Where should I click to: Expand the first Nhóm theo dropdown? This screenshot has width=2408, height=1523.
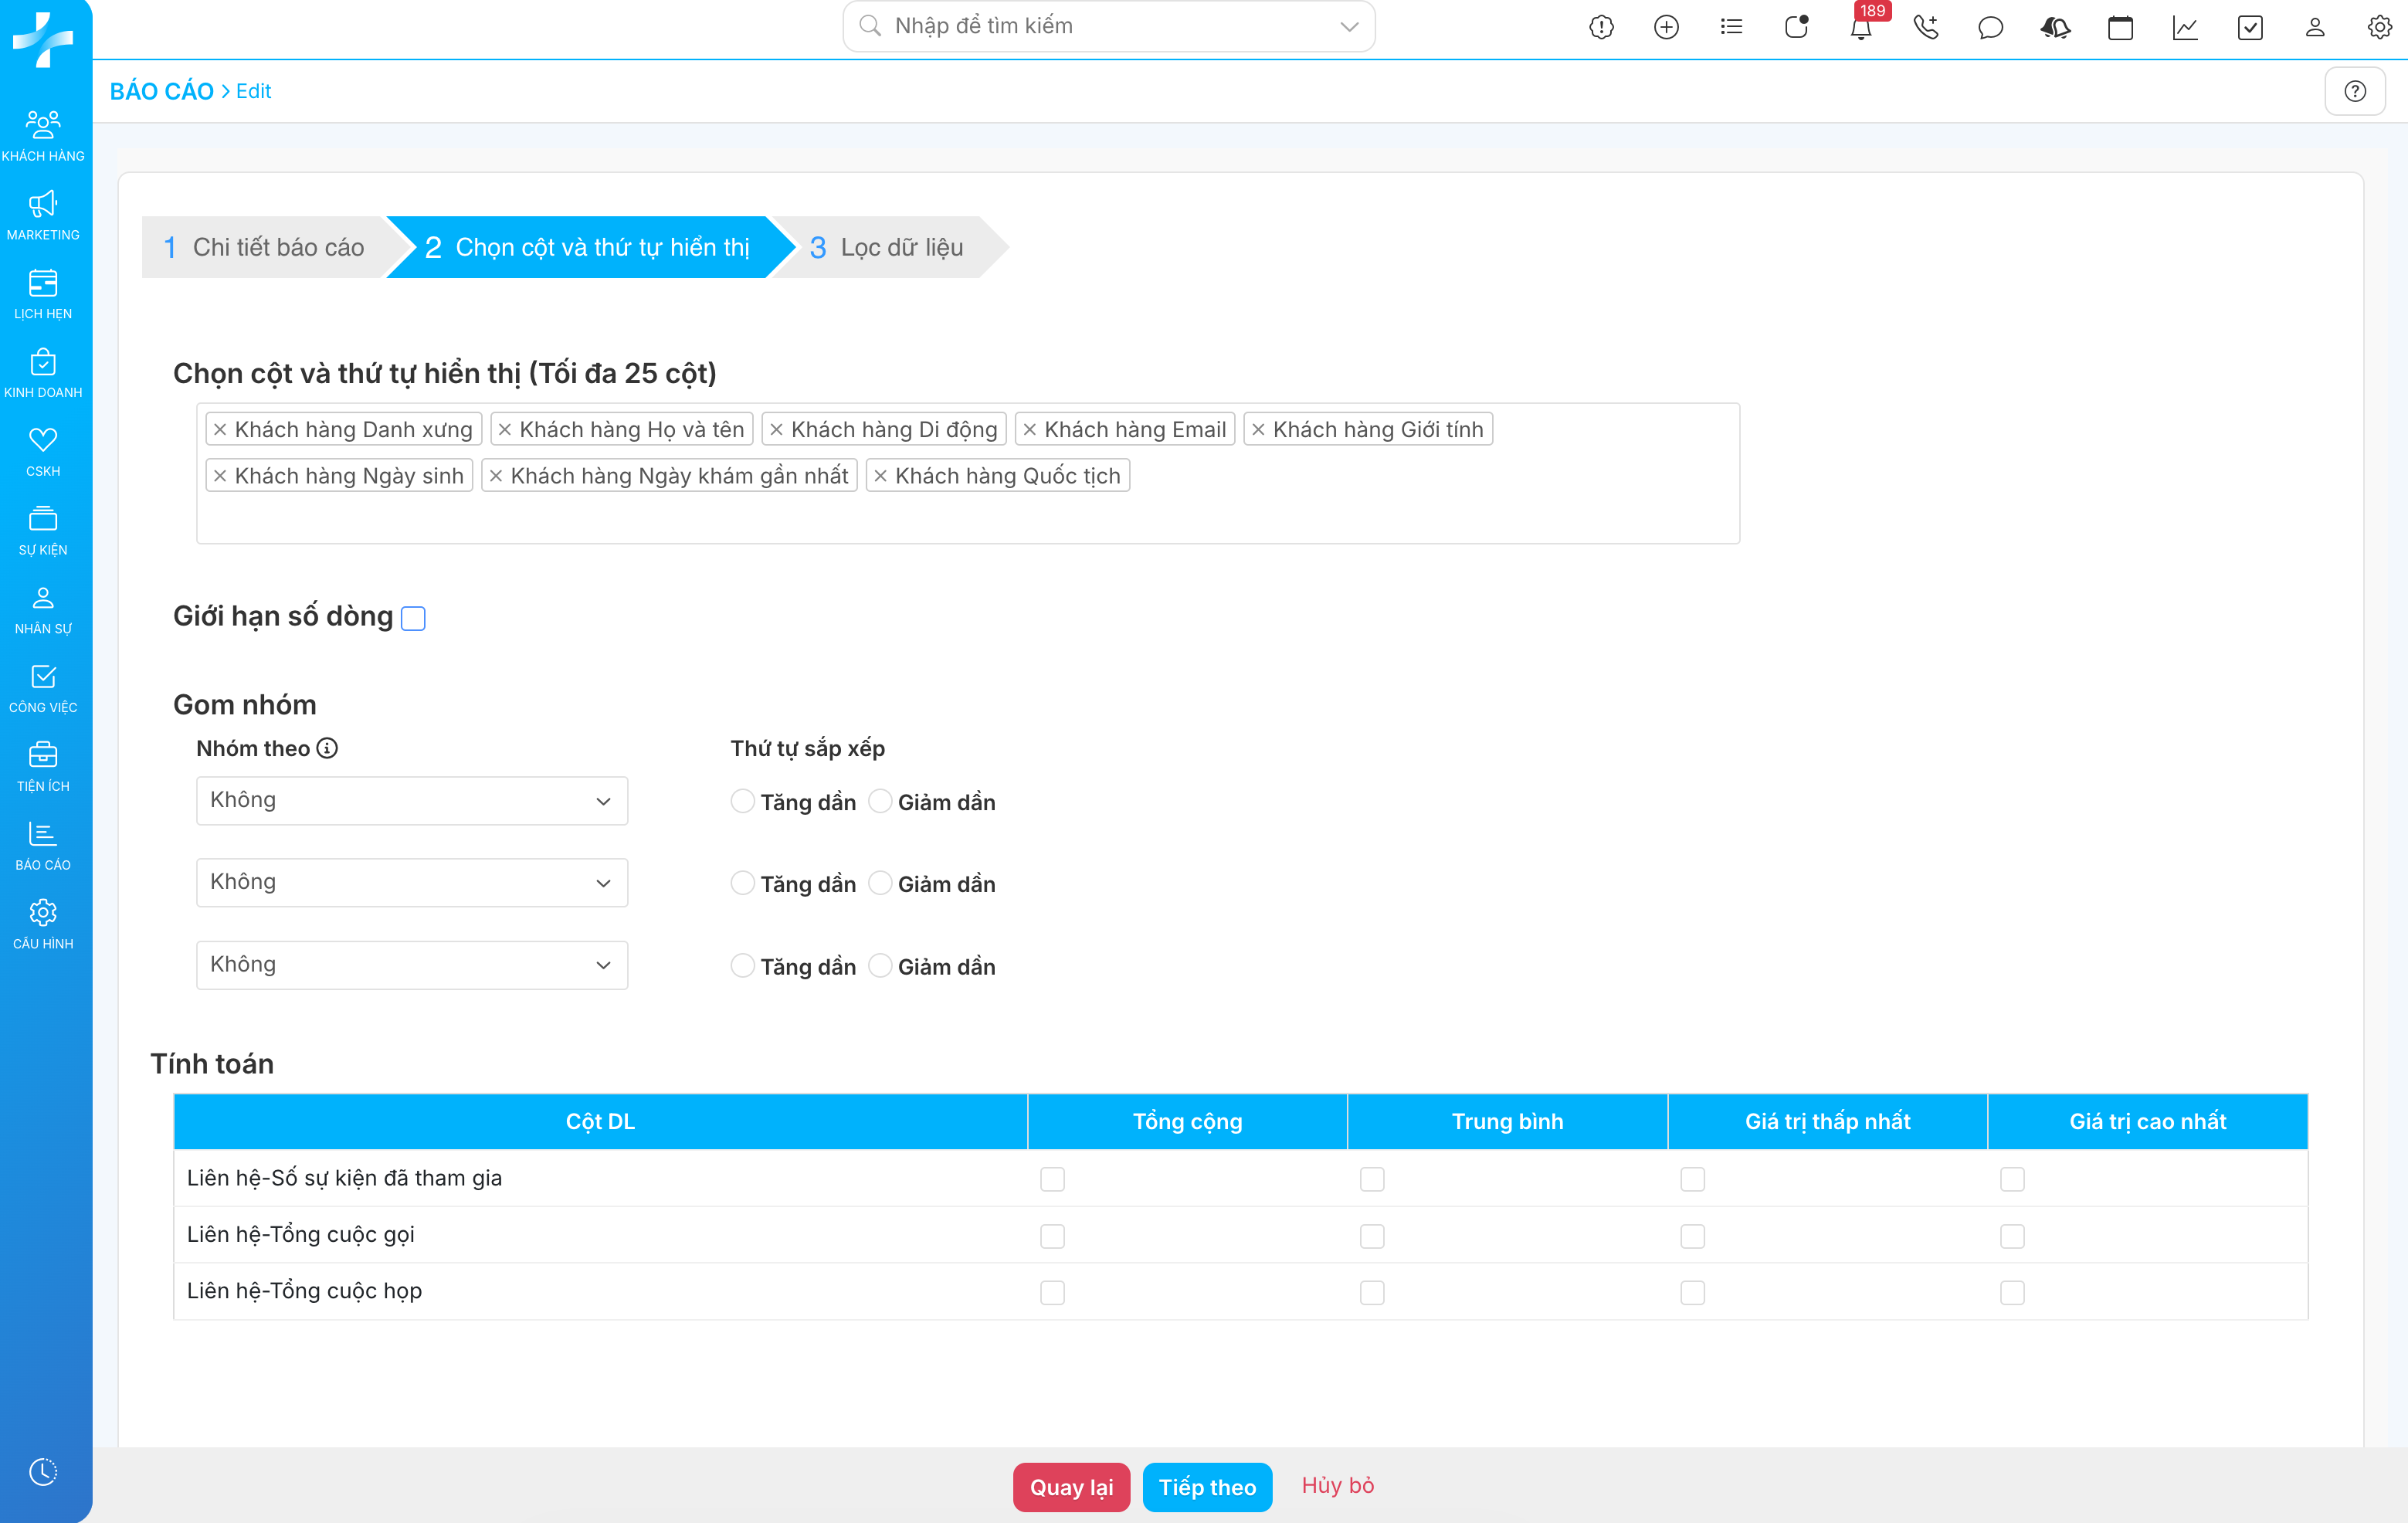[x=411, y=801]
